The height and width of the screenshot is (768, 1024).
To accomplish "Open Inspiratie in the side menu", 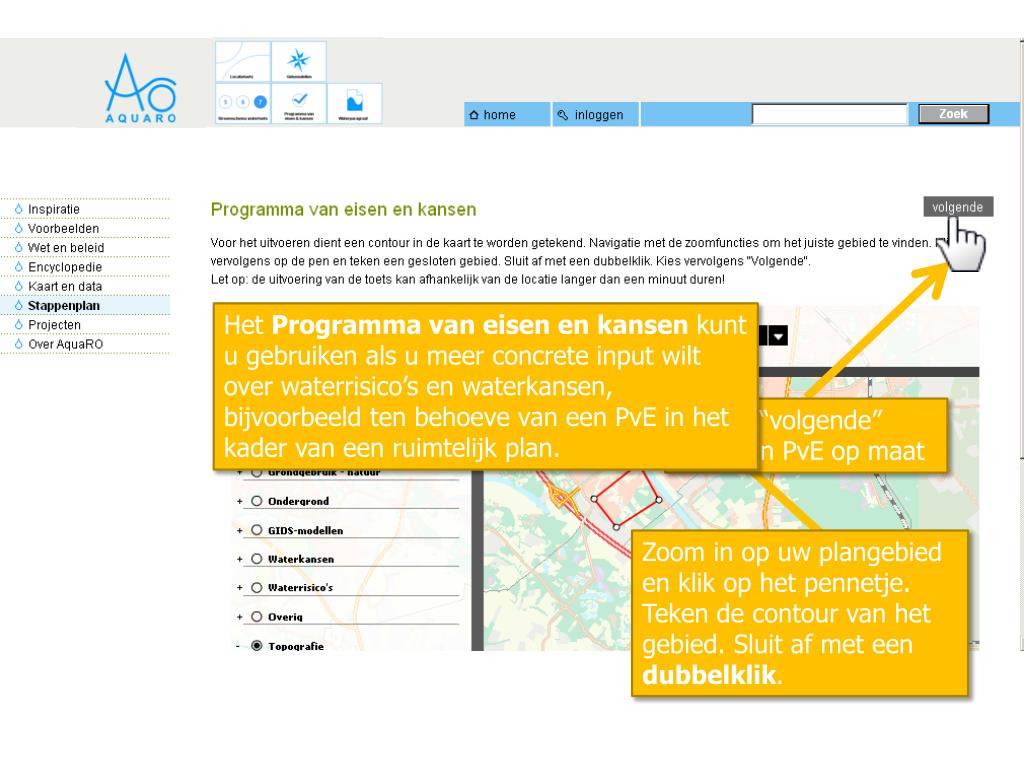I will (54, 209).
